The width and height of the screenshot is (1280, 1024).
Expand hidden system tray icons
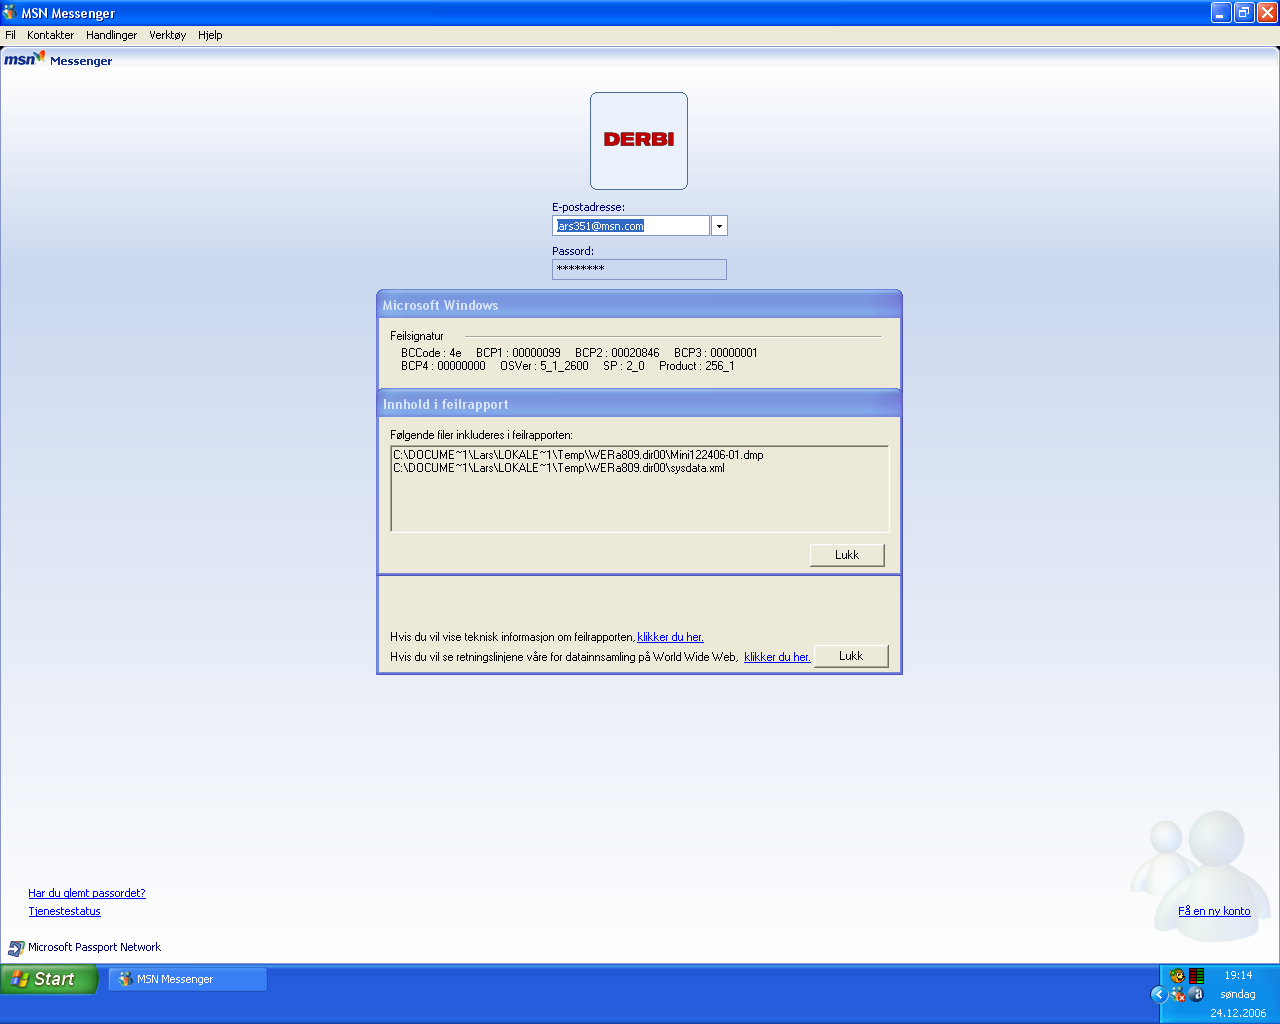tap(1159, 994)
